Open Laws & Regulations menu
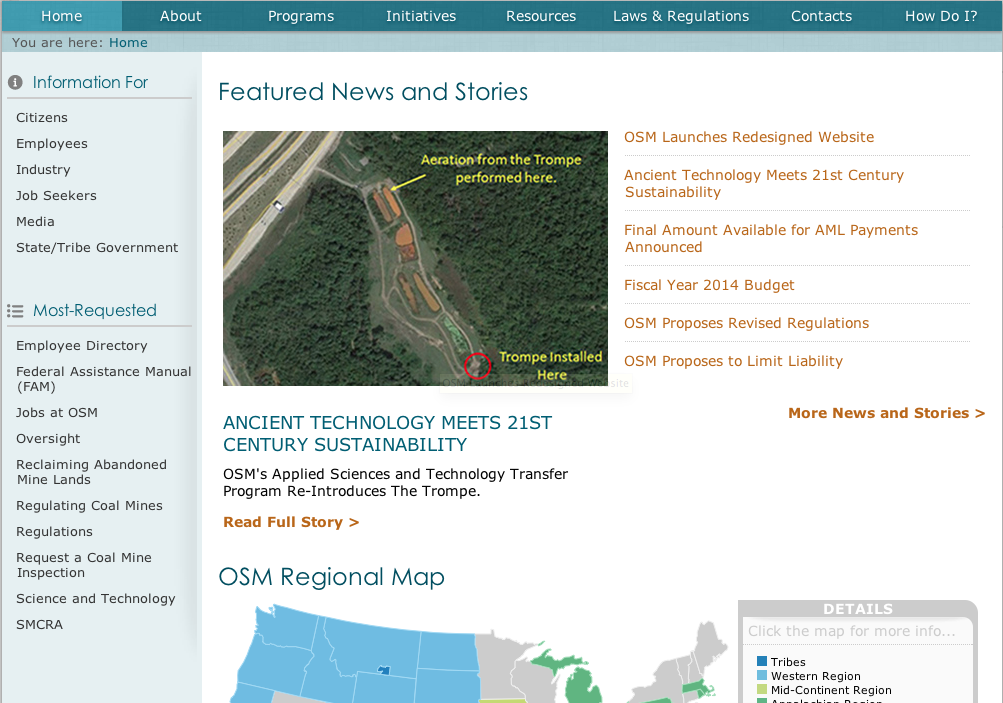The width and height of the screenshot is (1003, 703). [x=681, y=16]
